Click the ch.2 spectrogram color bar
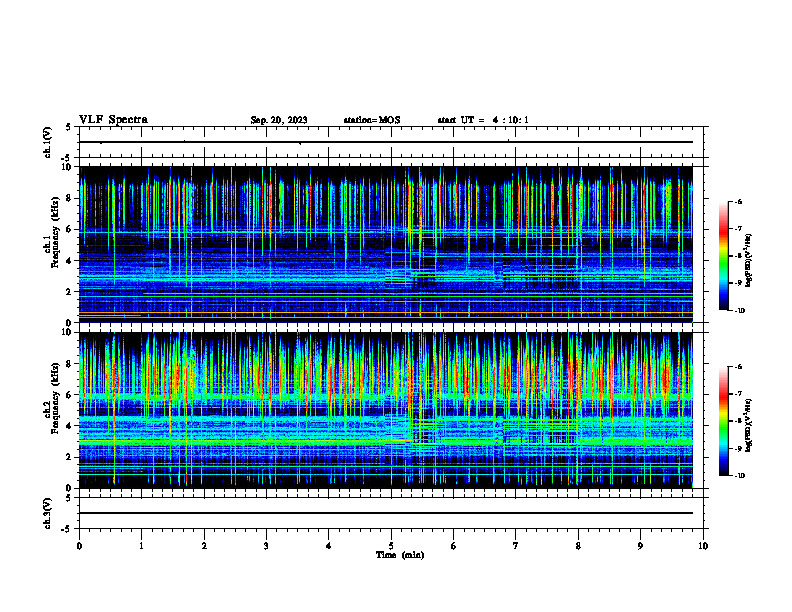This screenshot has width=792, height=612. [724, 421]
